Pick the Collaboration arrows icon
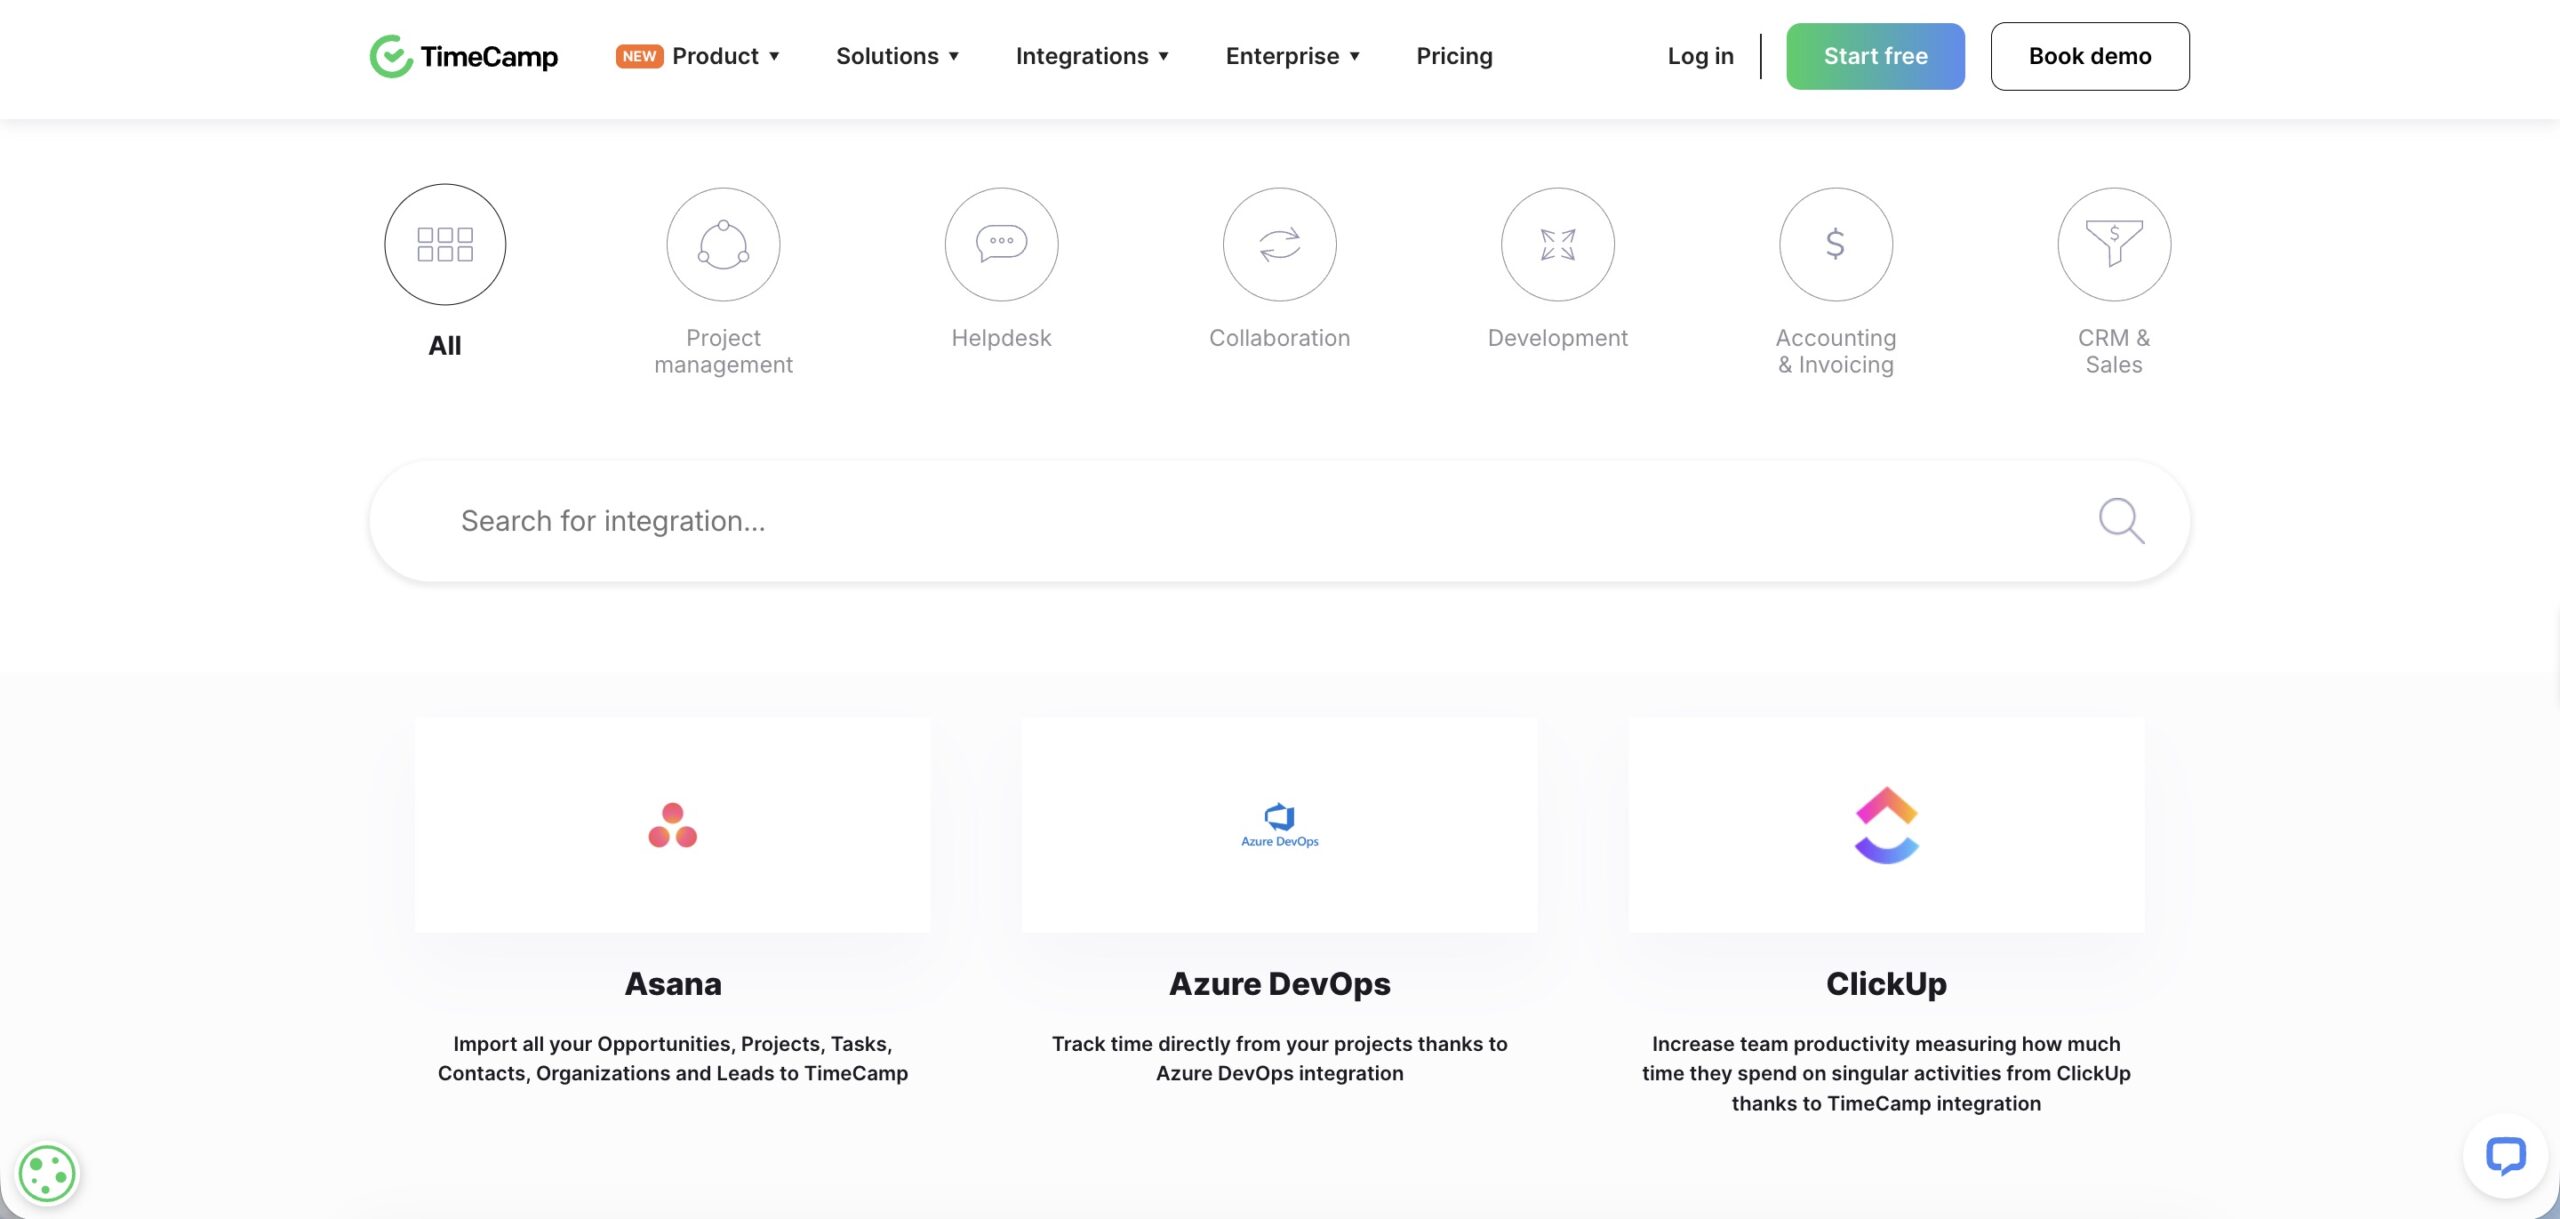The image size is (2560, 1219). point(1279,244)
